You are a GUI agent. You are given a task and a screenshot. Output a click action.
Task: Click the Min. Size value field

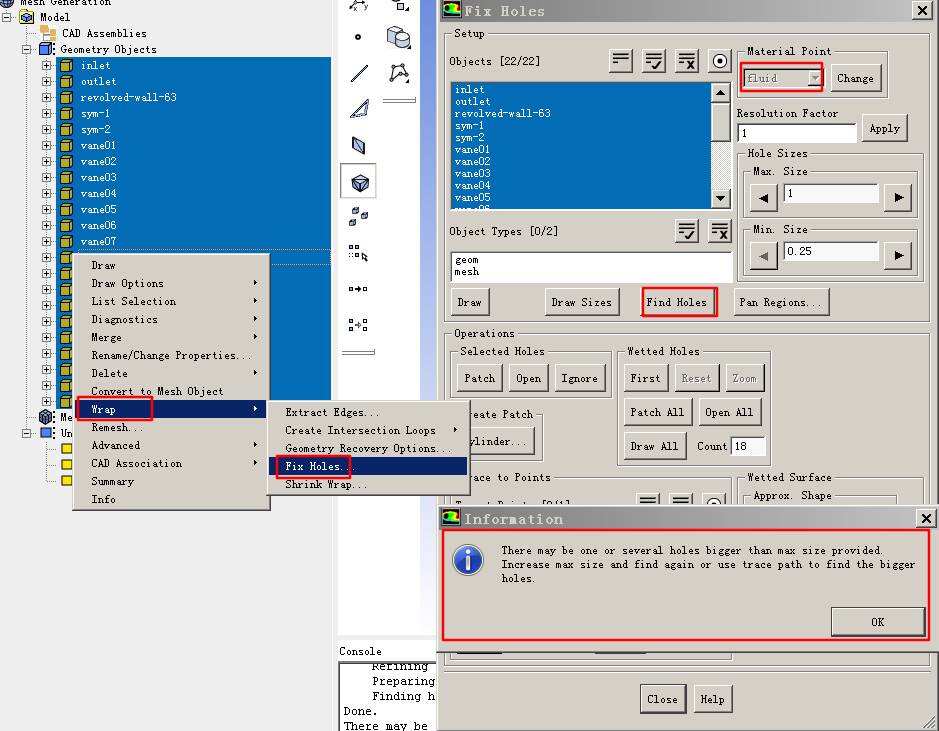(x=831, y=251)
